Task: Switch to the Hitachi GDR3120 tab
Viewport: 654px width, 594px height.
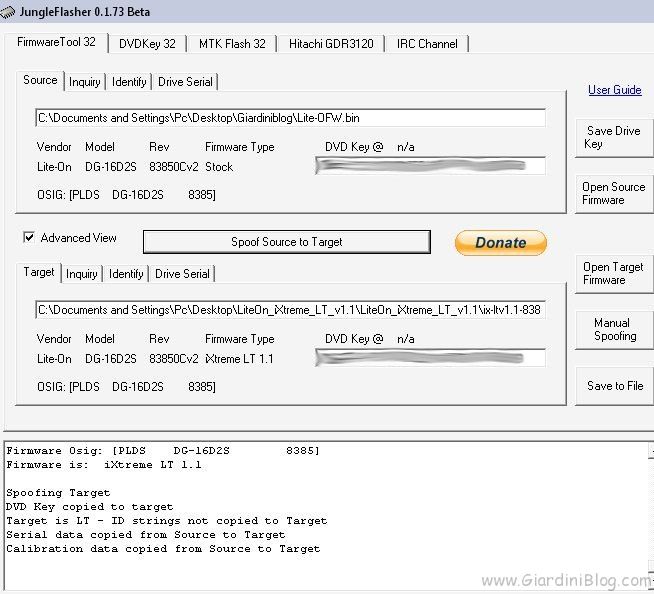Action: [x=331, y=44]
